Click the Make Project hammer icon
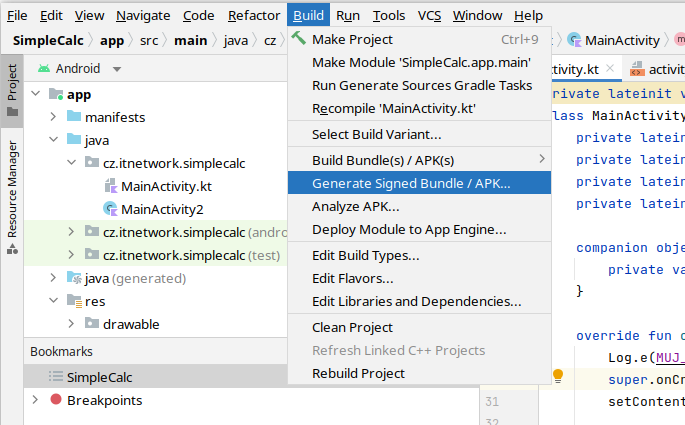 point(299,38)
